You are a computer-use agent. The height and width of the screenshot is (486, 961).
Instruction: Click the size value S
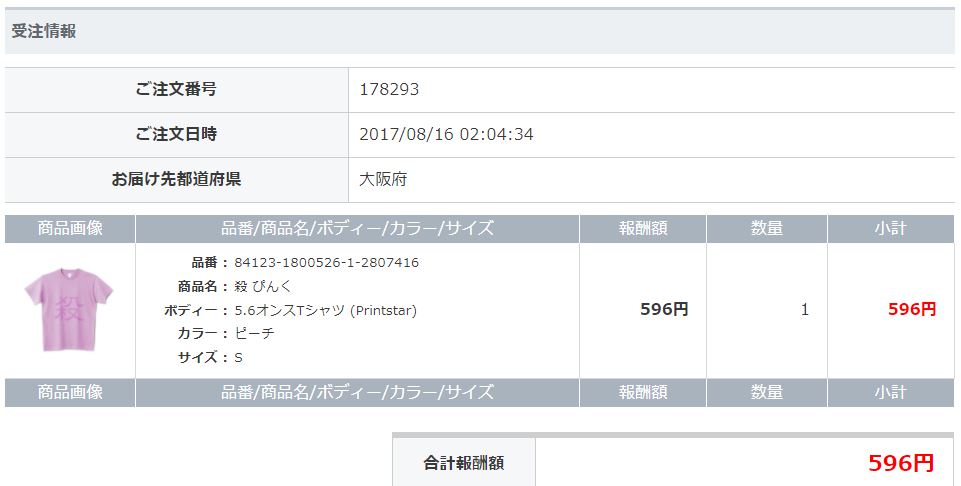pos(239,357)
